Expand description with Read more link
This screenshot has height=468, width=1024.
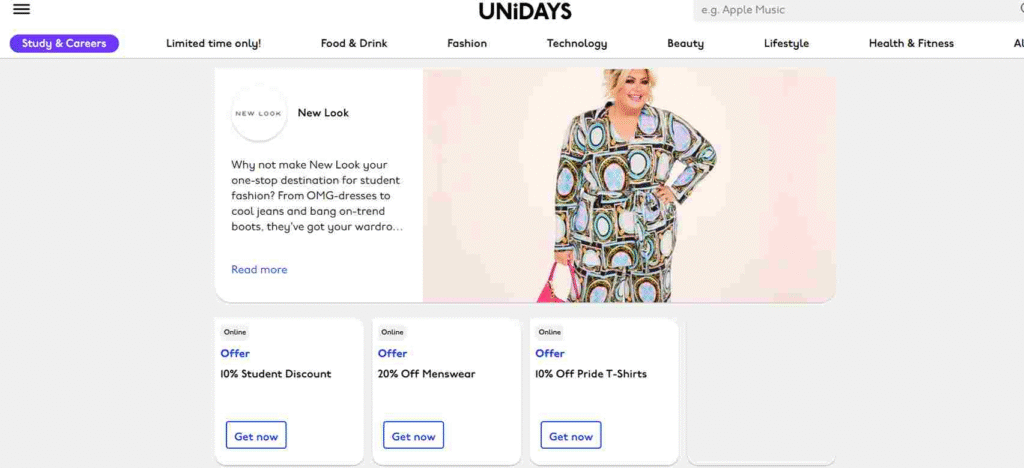tap(259, 270)
